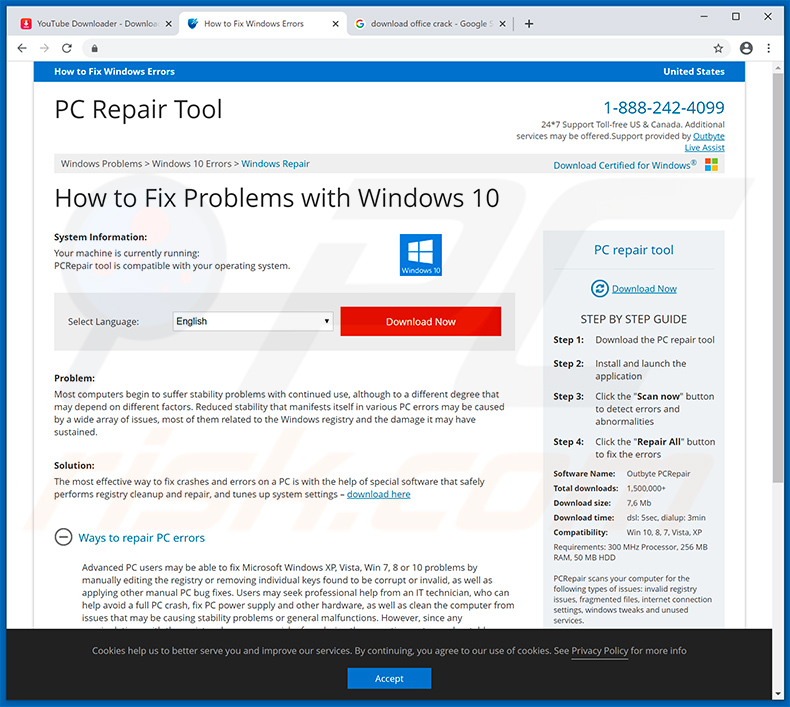Viewport: 790px width, 707px height.
Task: Open the user profile avatar icon
Action: pyautogui.click(x=746, y=48)
